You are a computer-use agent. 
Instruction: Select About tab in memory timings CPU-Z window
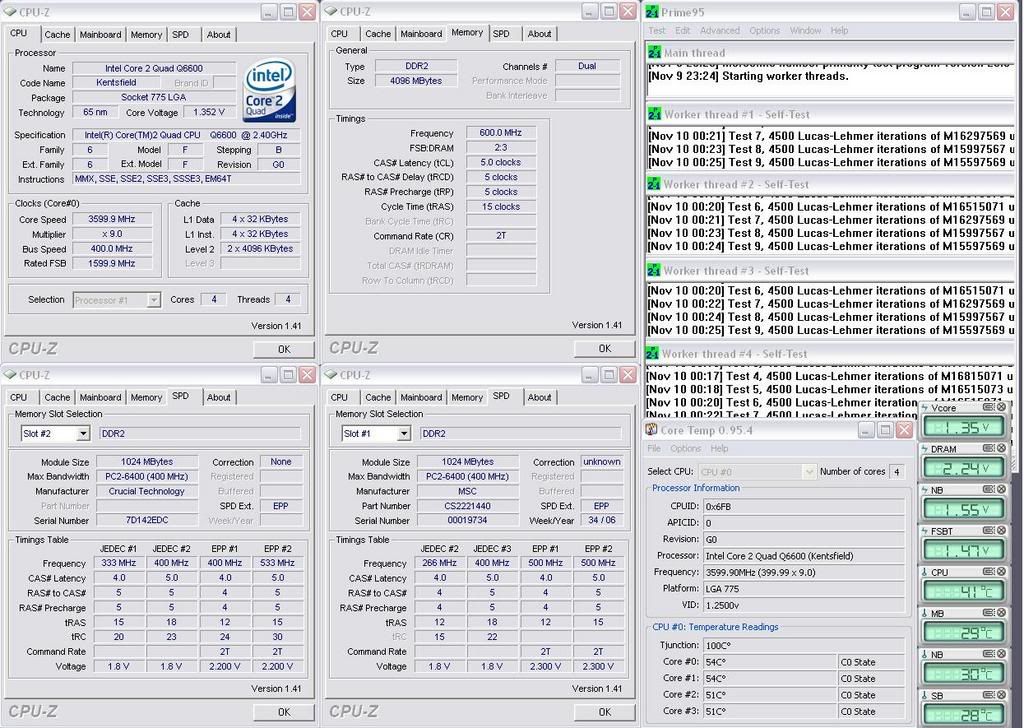(x=539, y=33)
